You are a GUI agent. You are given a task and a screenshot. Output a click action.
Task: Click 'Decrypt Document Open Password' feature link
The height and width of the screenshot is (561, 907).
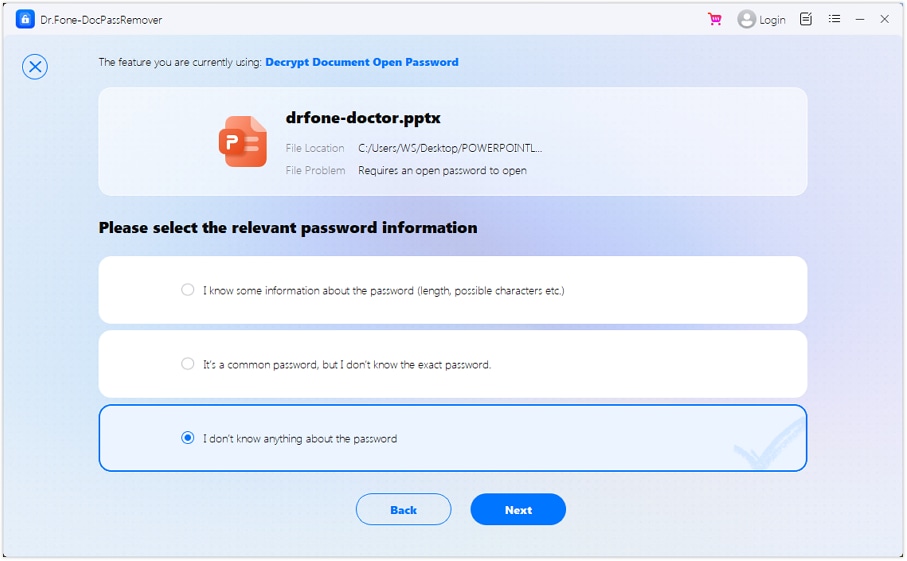pos(362,62)
